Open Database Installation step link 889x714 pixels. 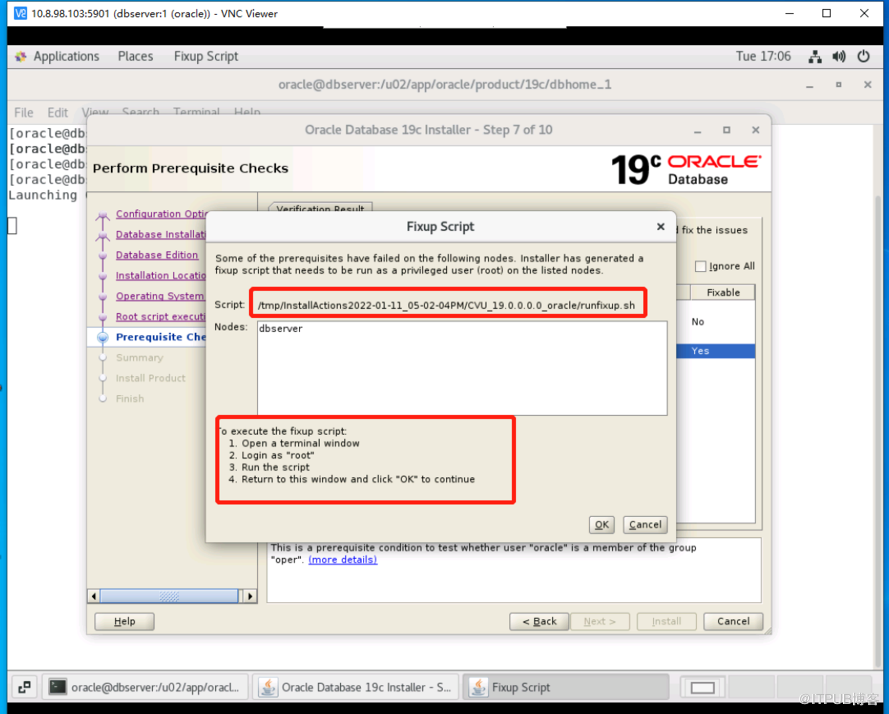(160, 234)
